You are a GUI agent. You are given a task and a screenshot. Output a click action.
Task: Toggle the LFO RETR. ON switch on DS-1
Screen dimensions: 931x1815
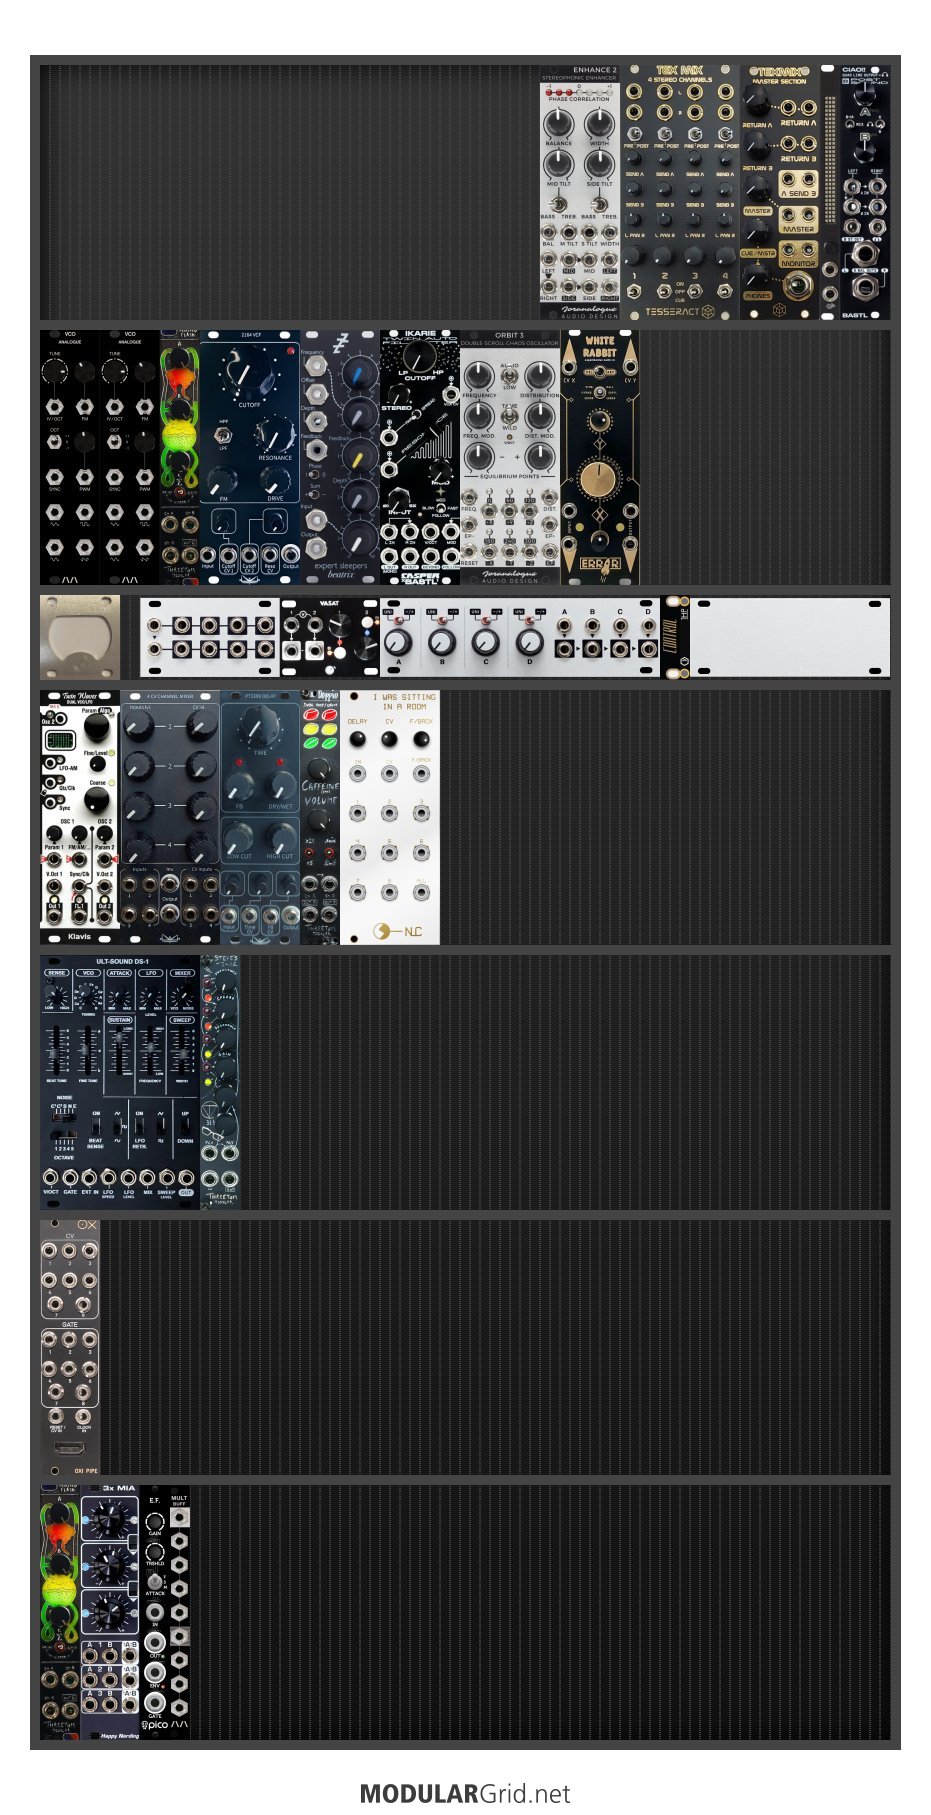tap(140, 1126)
